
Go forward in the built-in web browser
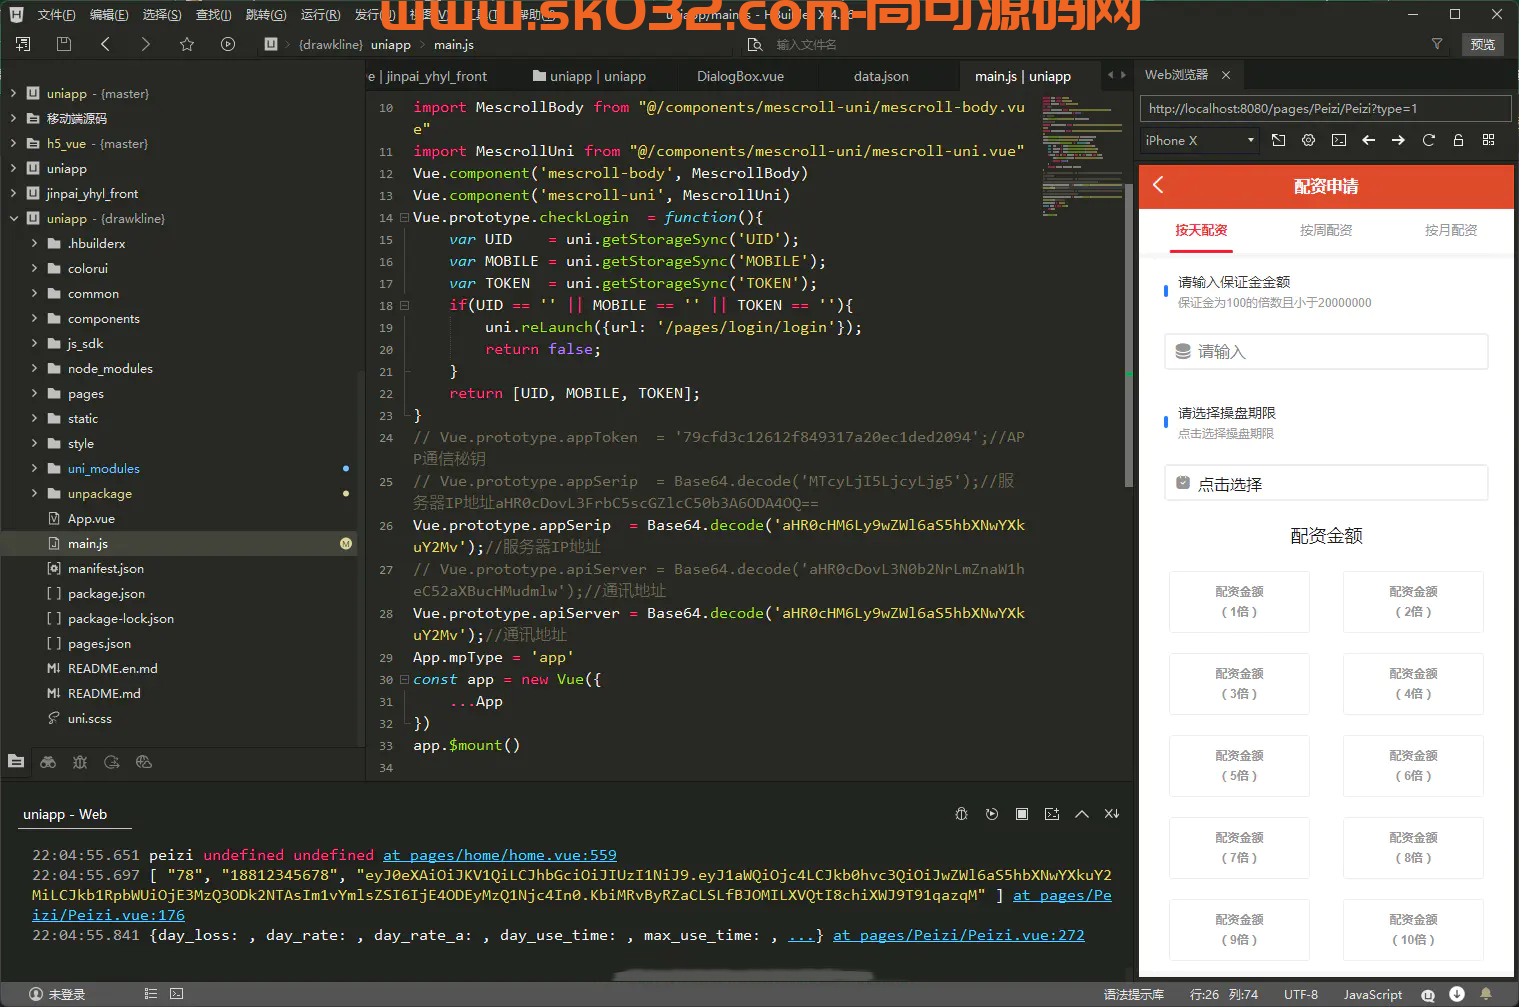[1398, 140]
